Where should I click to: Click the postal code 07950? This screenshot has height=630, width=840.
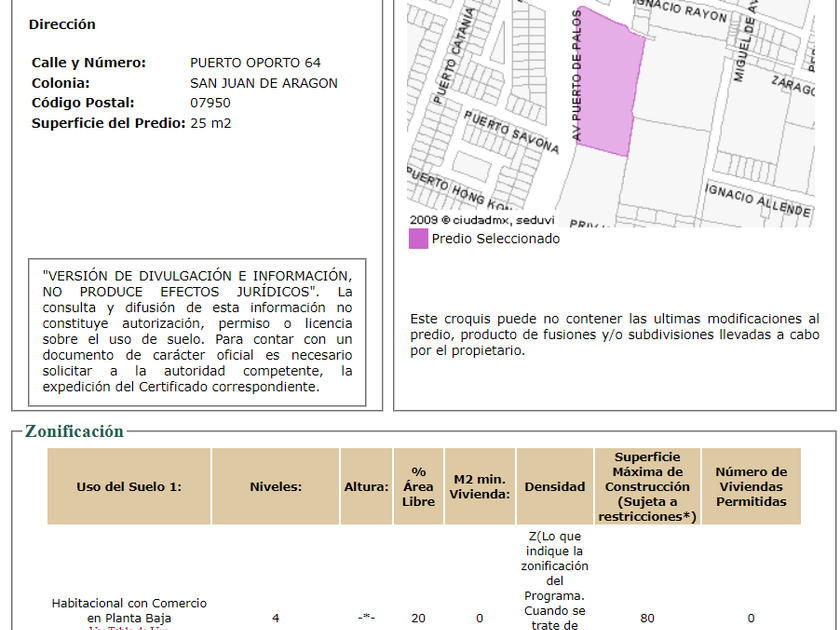click(x=210, y=103)
